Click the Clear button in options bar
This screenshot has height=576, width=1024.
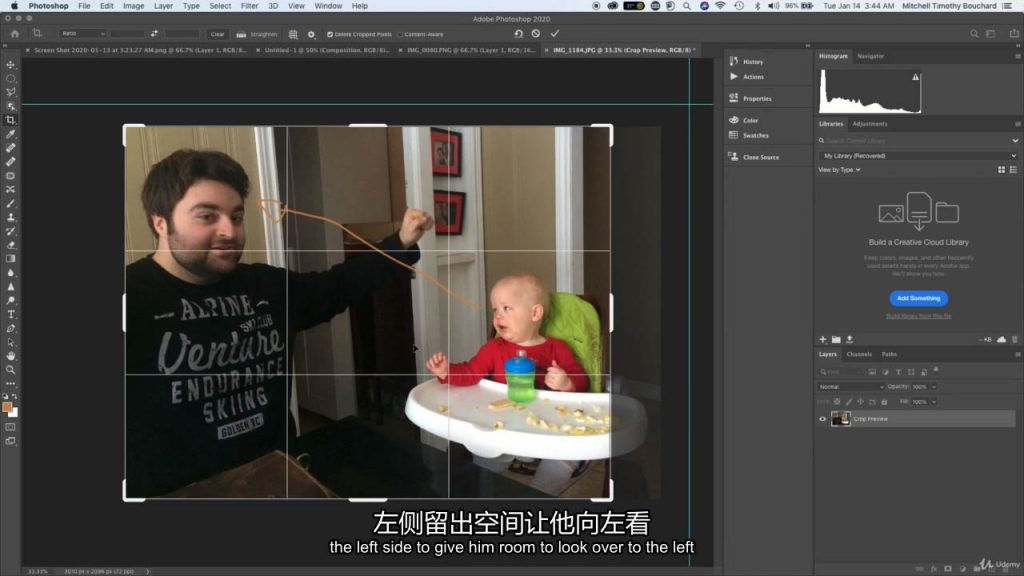(x=217, y=34)
